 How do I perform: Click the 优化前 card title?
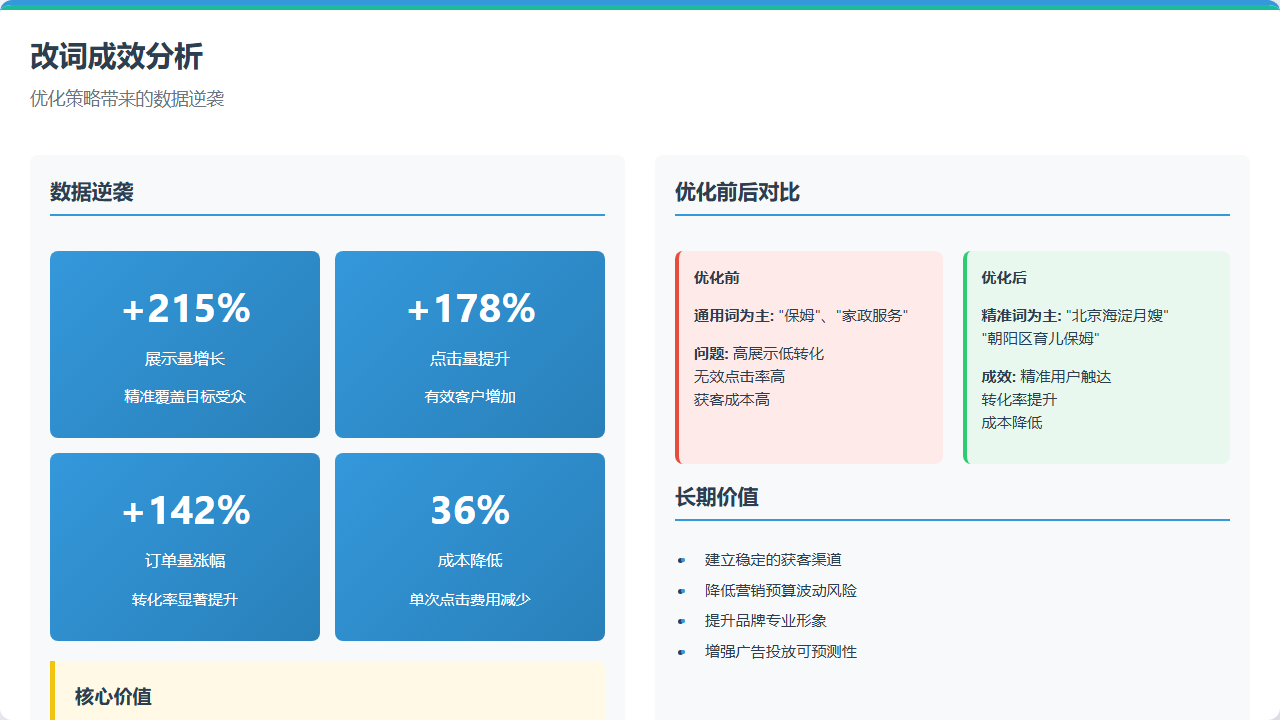point(717,278)
